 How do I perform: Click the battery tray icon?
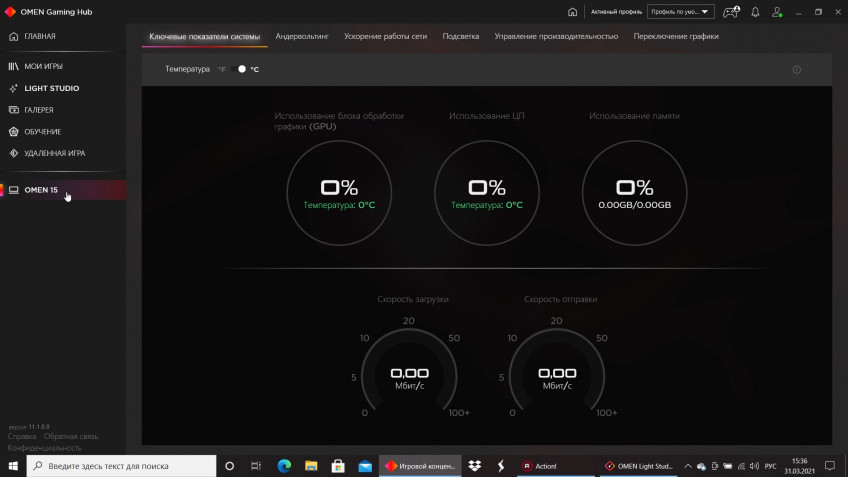click(x=728, y=466)
